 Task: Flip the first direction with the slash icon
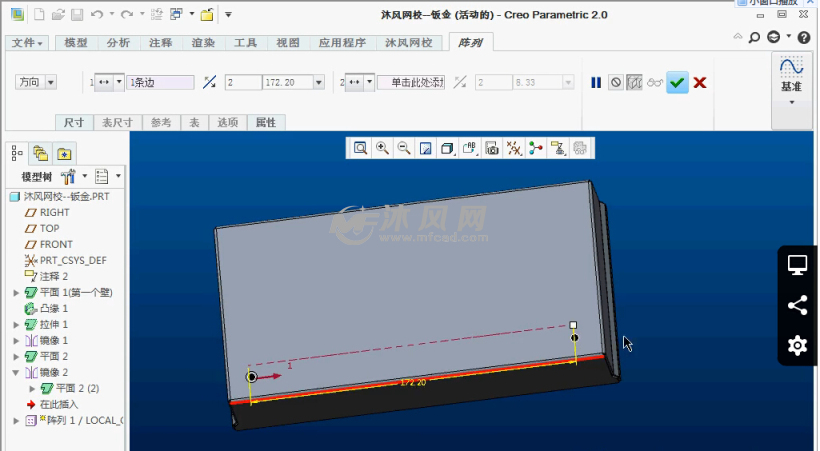(209, 82)
